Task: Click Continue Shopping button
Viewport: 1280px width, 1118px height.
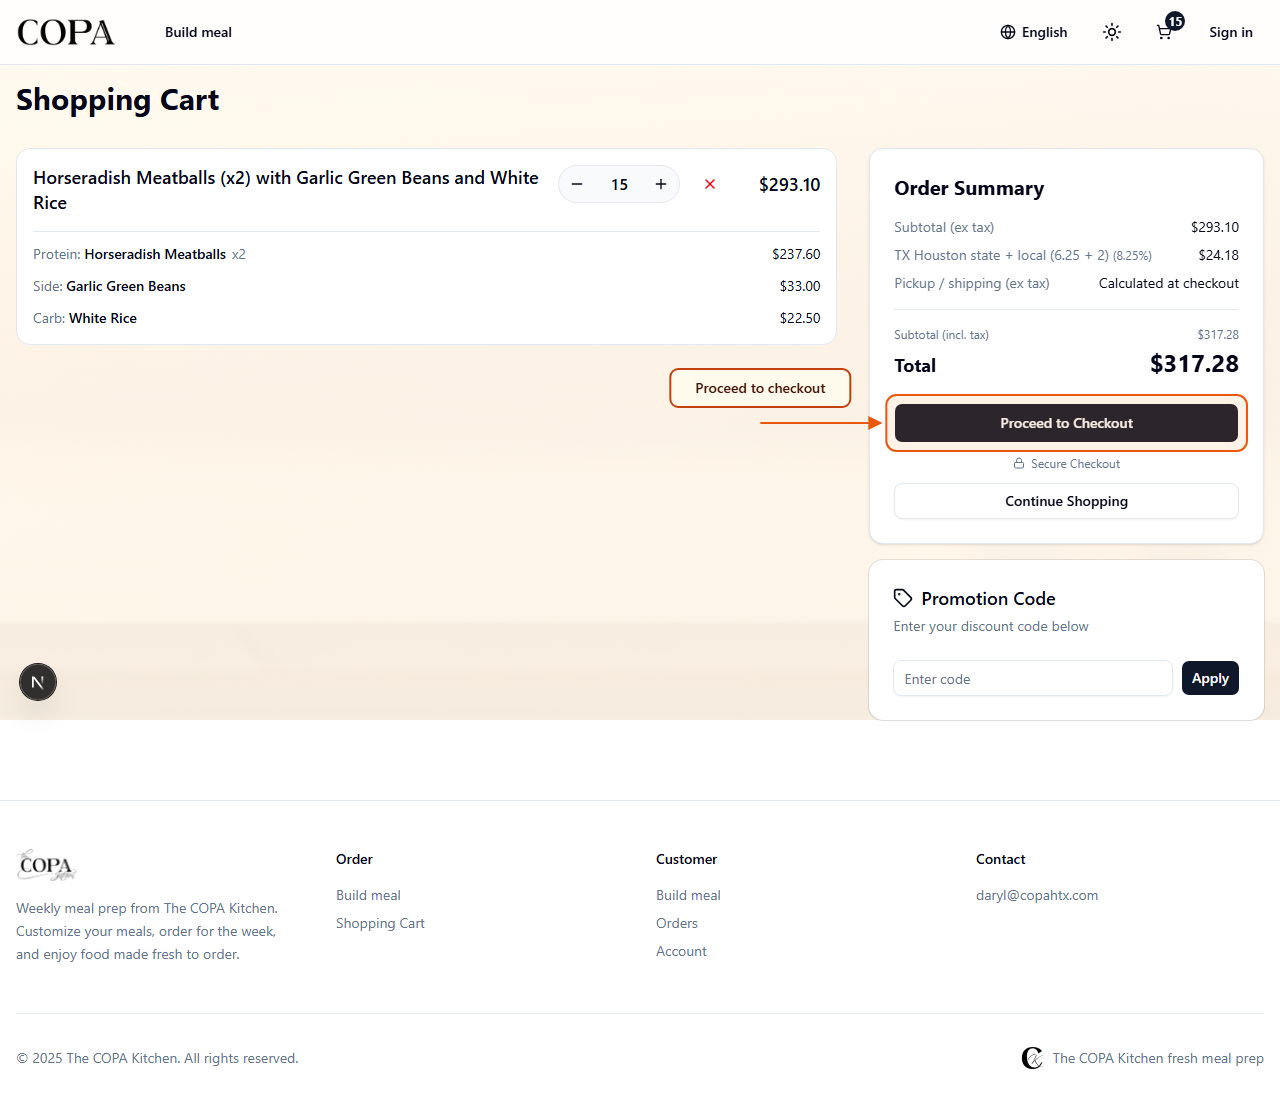Action: pyautogui.click(x=1066, y=501)
